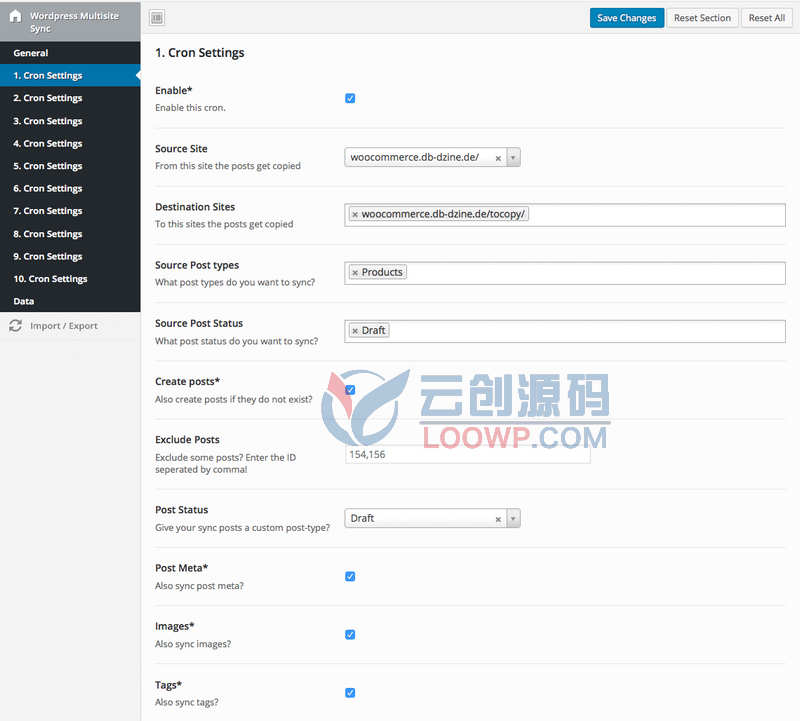Toggle the Post Meta sync checkbox
The image size is (800, 721).
coord(350,576)
